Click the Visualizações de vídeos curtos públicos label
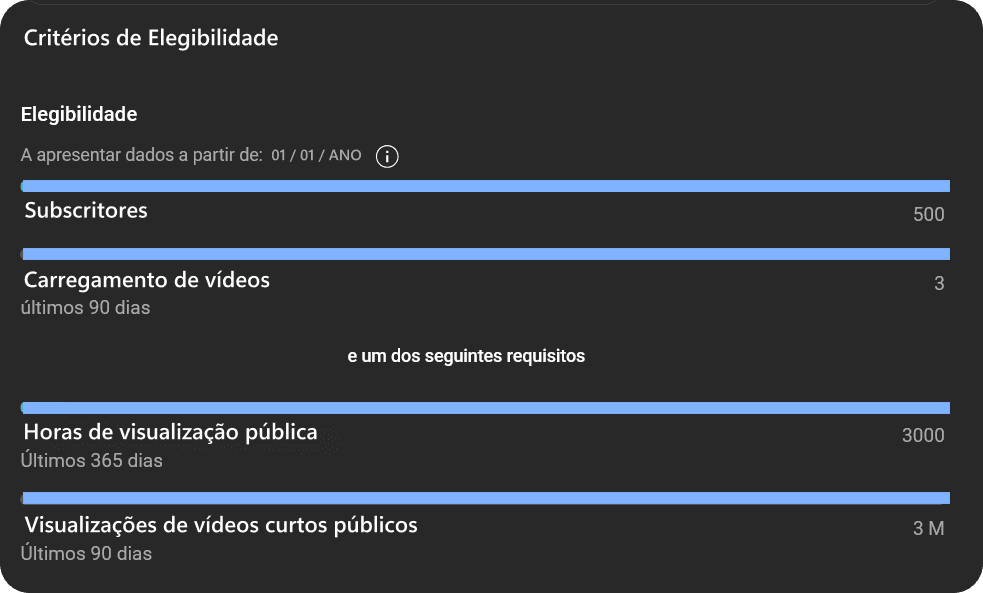This screenshot has width=983, height=593. click(221, 525)
